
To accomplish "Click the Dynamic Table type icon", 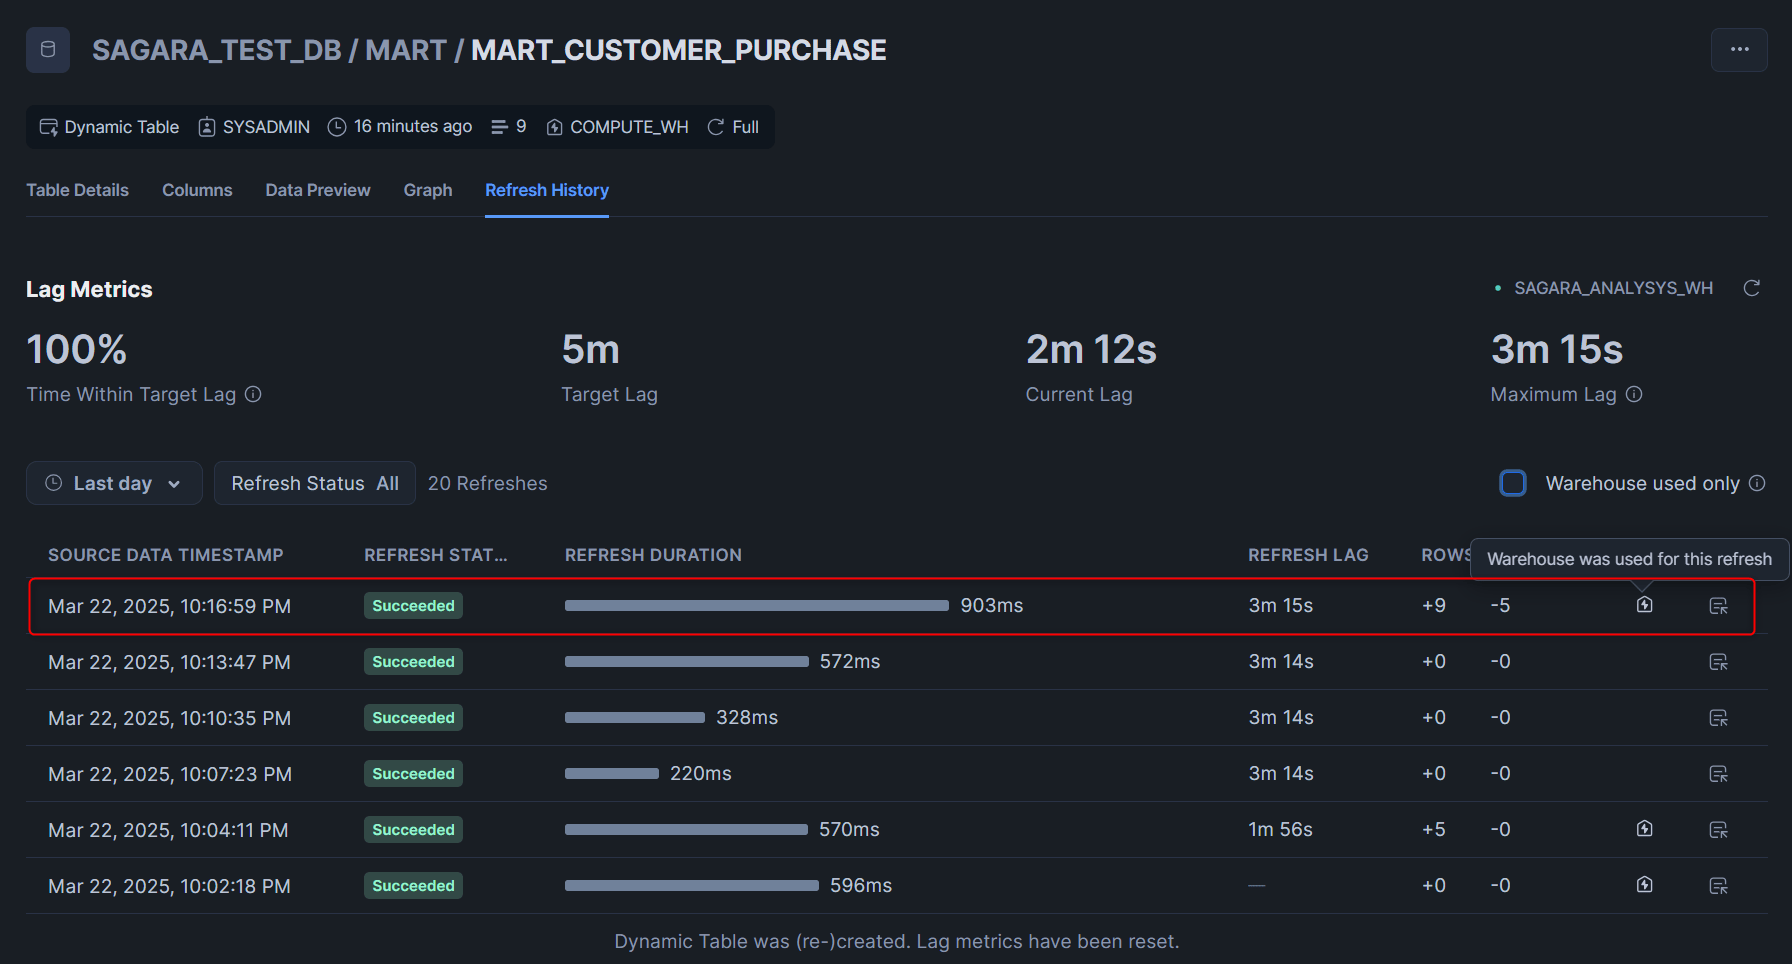I will pos(48,127).
